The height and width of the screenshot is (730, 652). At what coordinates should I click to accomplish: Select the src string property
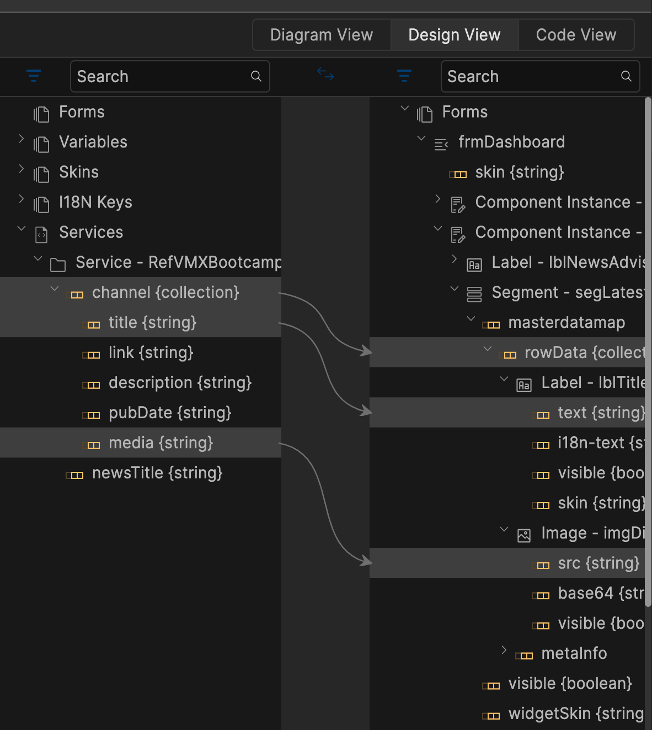click(598, 563)
